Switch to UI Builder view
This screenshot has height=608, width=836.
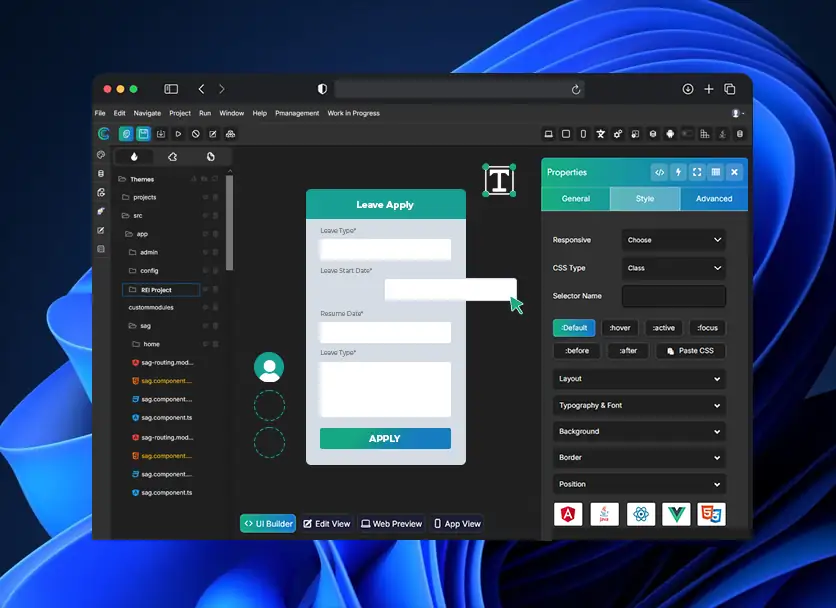[x=268, y=524]
